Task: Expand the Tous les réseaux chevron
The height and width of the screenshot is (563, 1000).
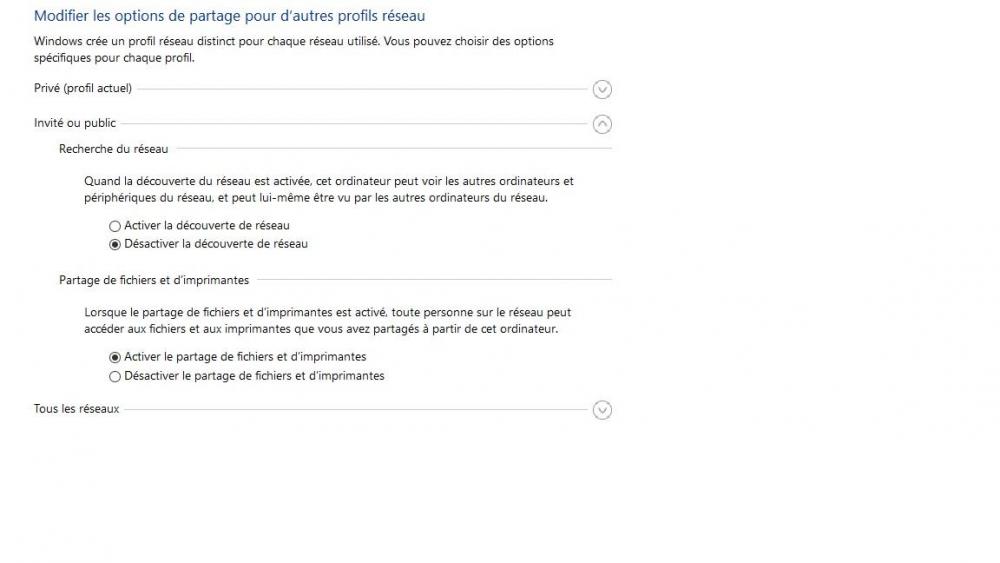Action: (x=601, y=410)
